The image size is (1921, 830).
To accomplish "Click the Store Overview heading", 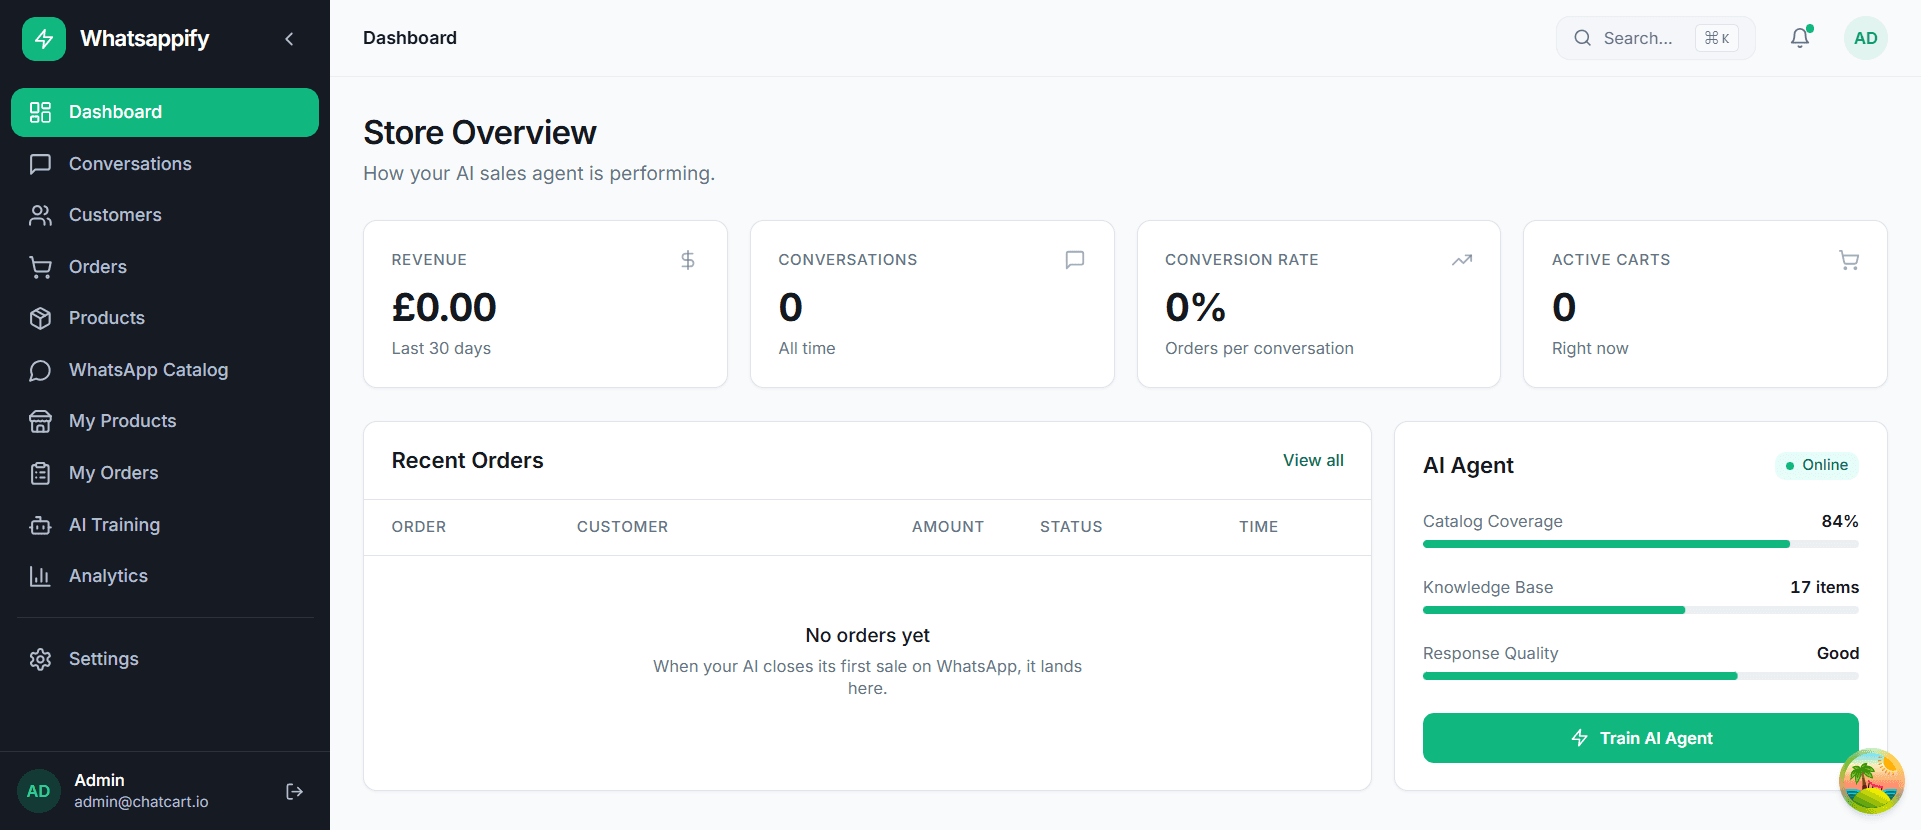I will coord(480,132).
